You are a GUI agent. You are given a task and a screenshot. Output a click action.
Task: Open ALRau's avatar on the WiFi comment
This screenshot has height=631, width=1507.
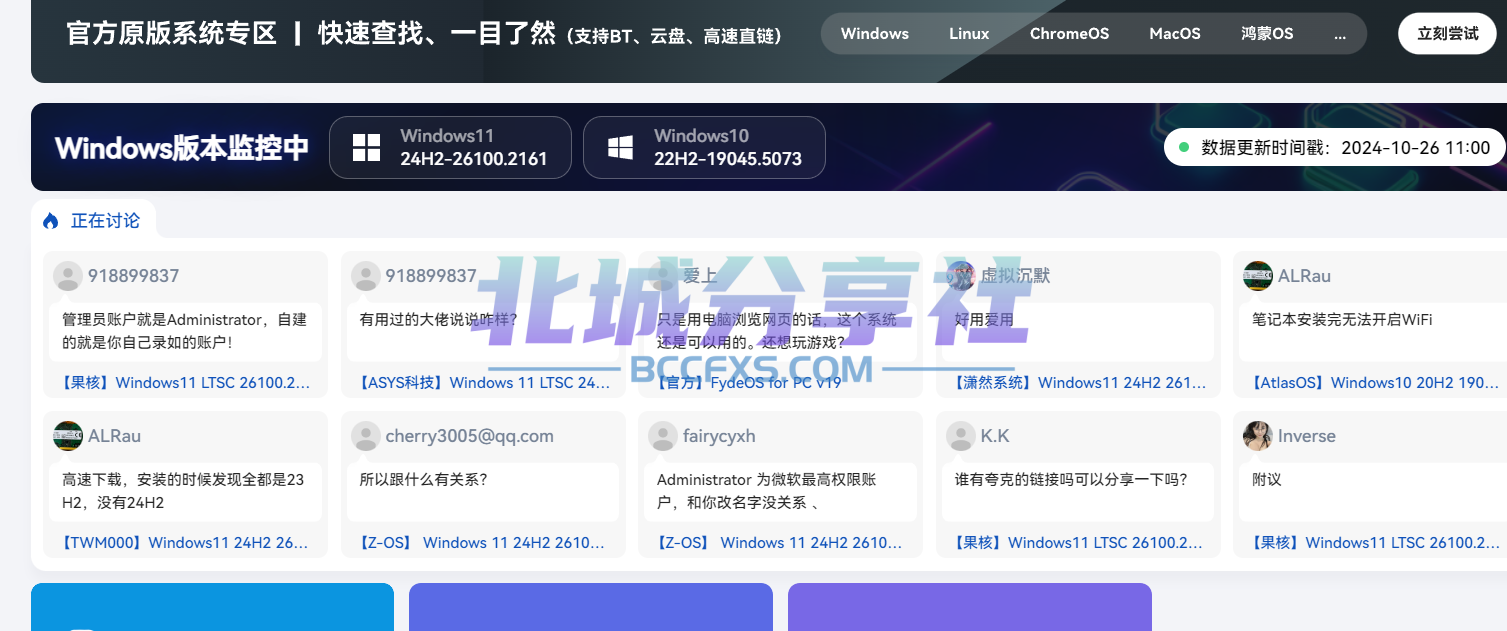[1258, 276]
